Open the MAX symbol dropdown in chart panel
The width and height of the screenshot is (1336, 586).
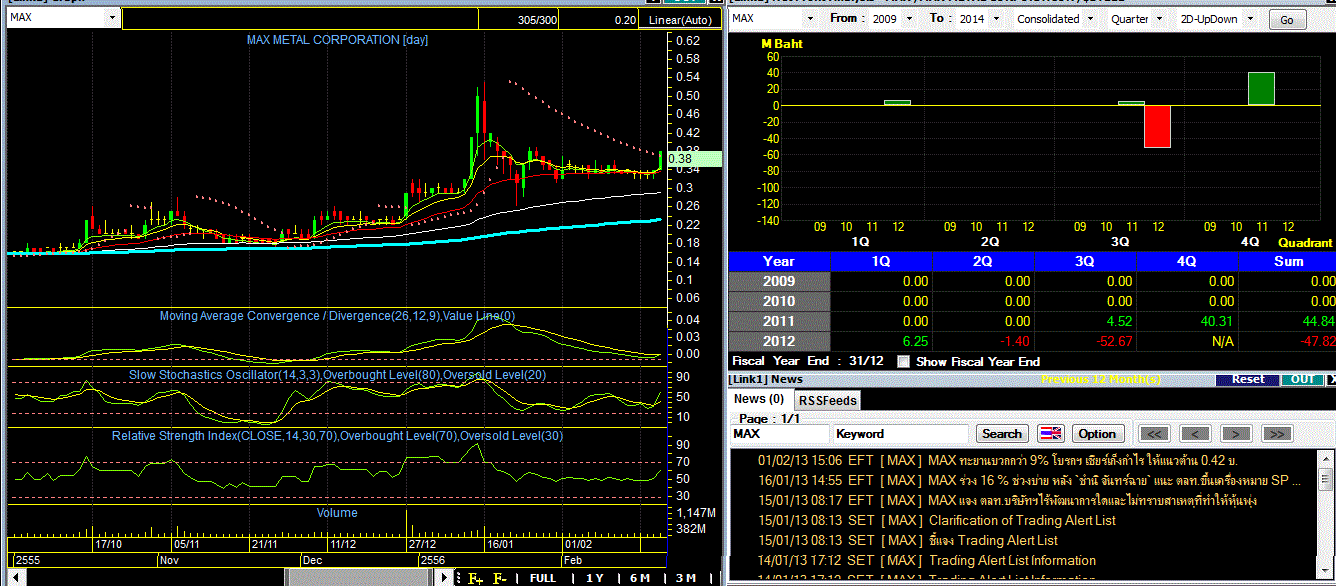coord(112,19)
